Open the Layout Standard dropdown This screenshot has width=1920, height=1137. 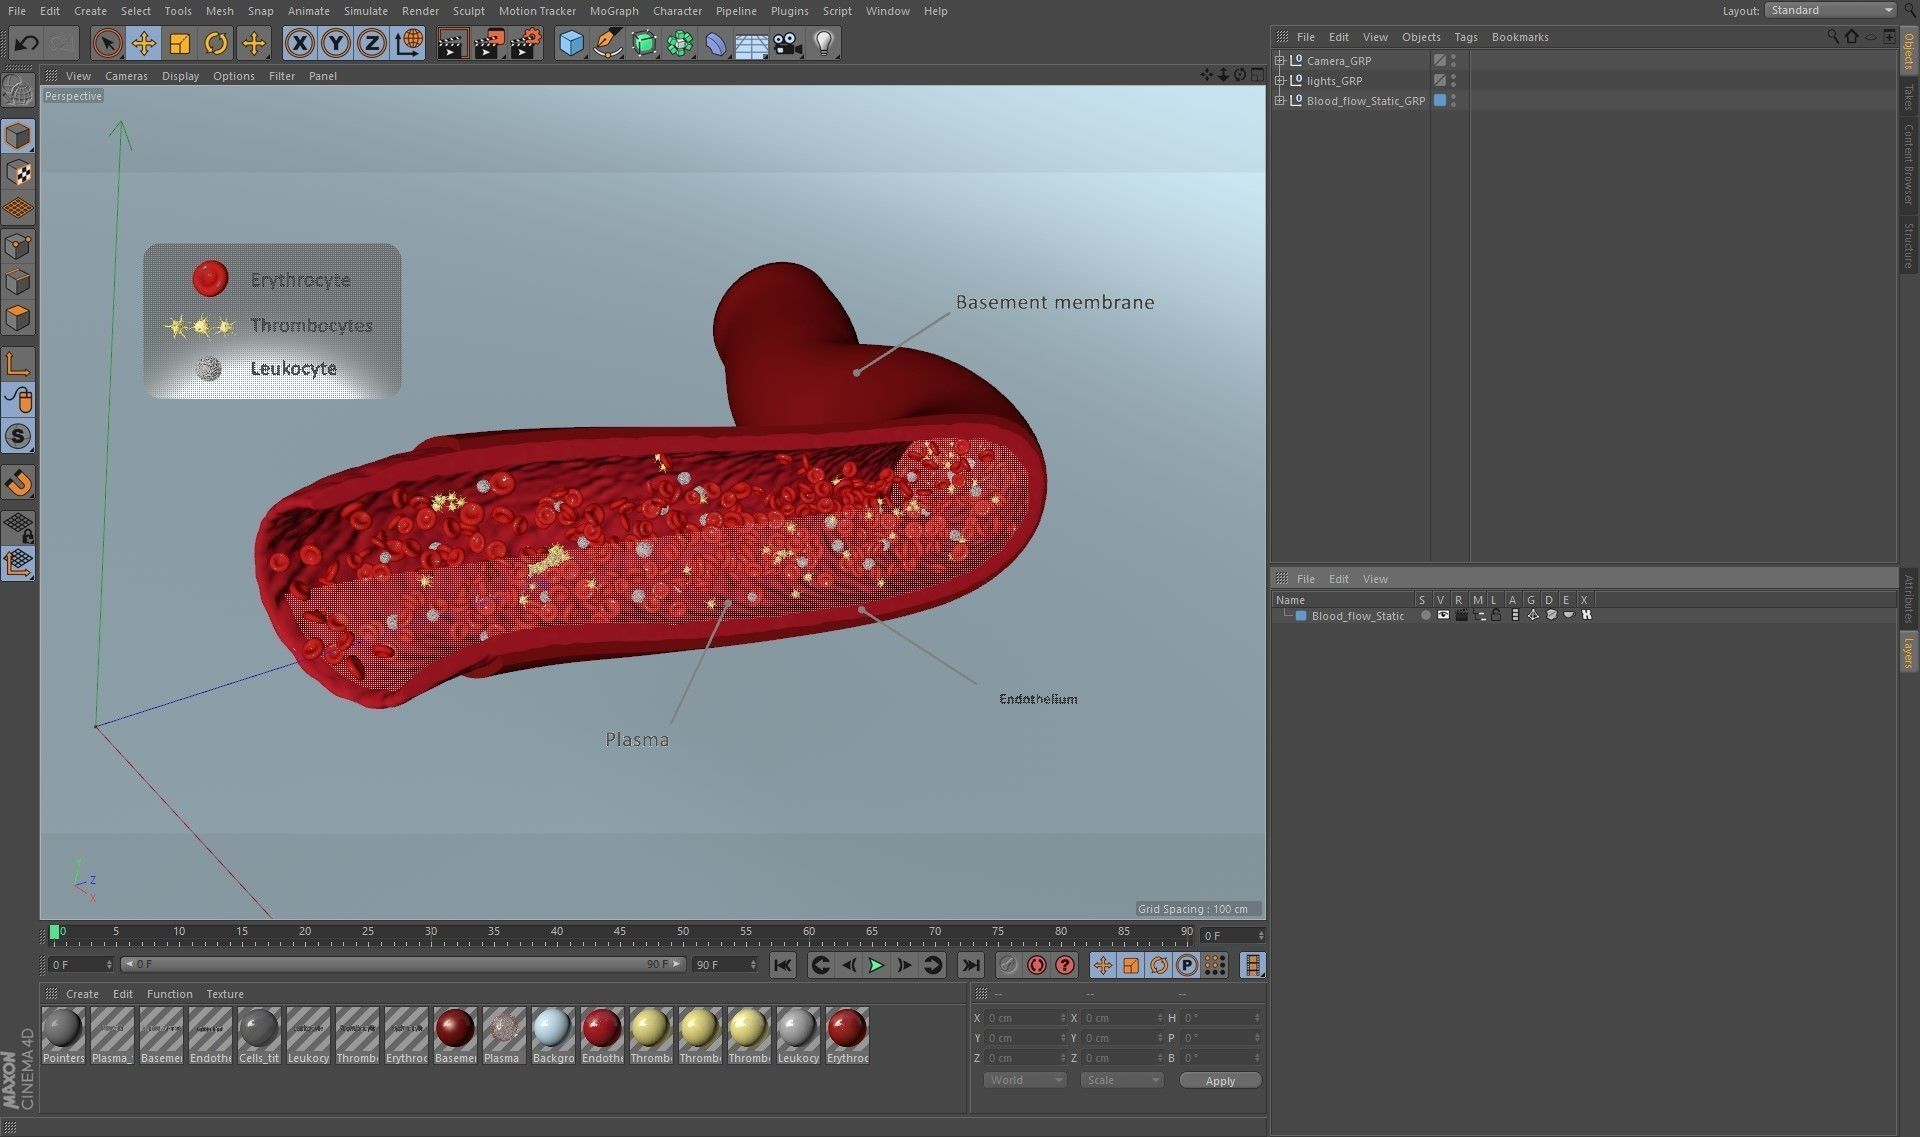point(1831,10)
